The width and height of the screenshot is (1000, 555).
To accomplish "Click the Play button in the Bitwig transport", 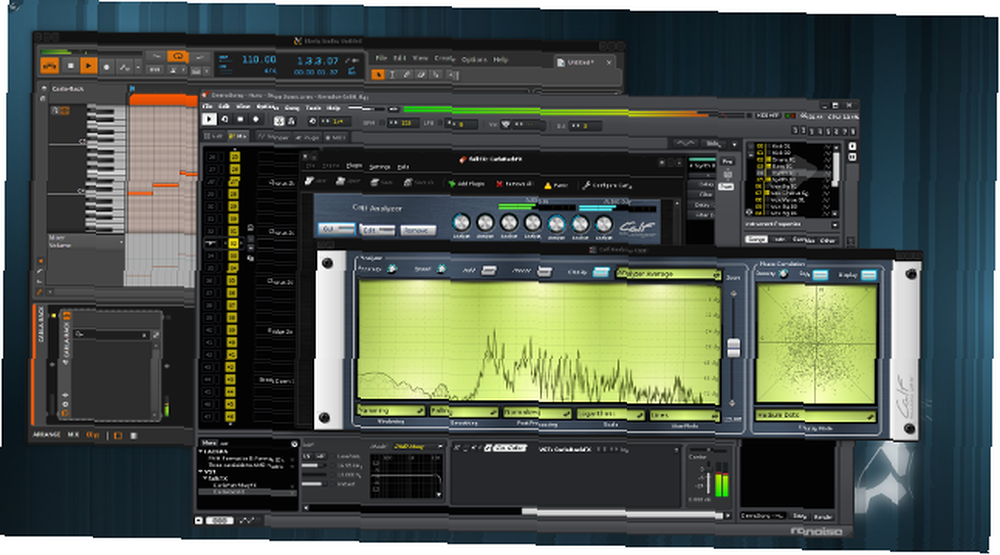I will pos(89,66).
